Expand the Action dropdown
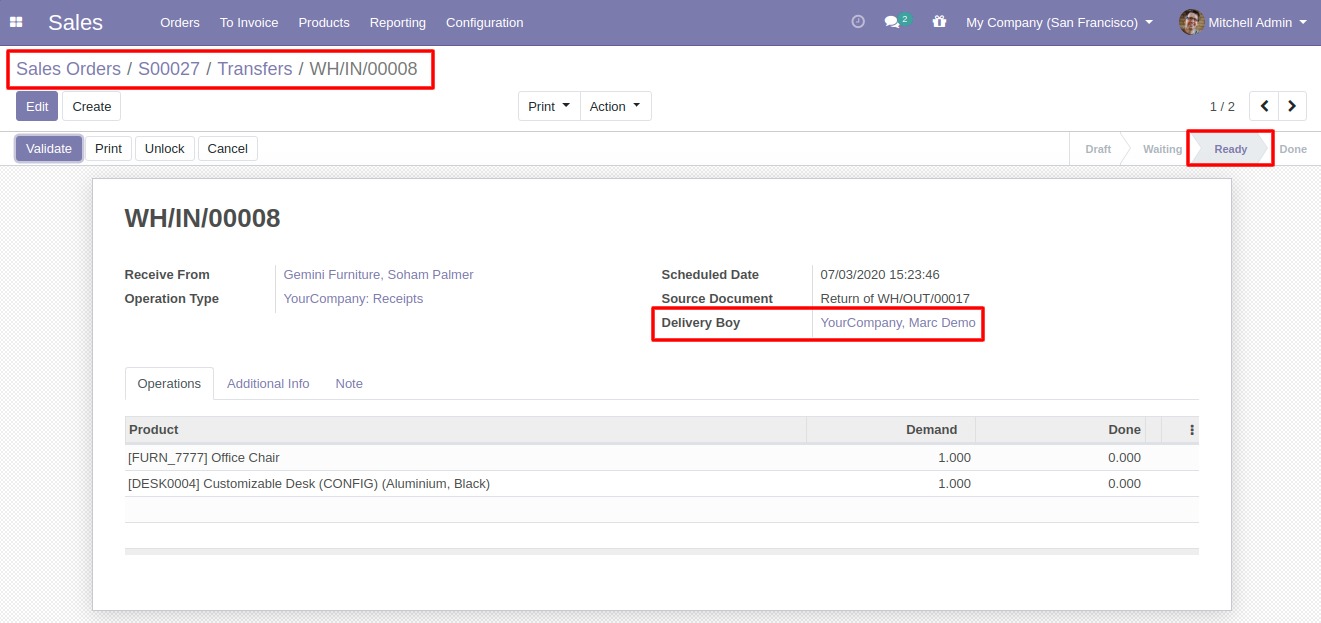 click(615, 106)
